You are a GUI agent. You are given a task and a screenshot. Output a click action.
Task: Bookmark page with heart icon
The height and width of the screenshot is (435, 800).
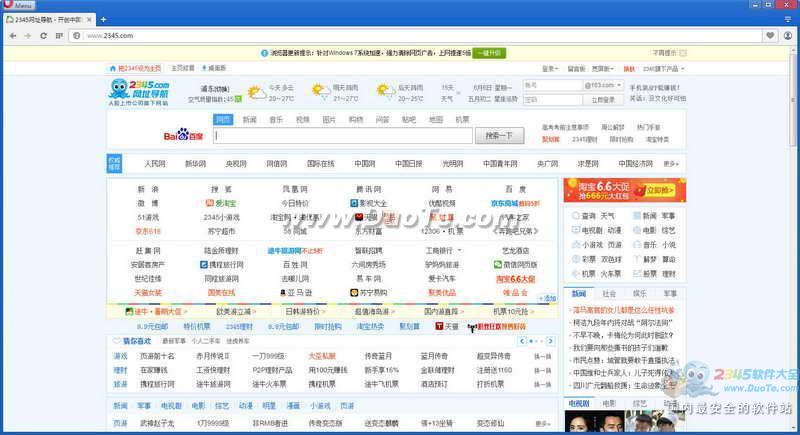coord(770,36)
